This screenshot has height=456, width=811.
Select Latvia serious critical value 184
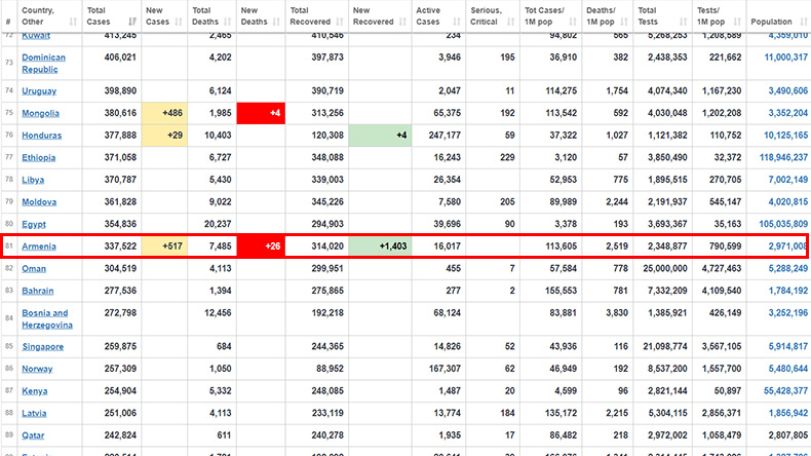[x=507, y=413]
